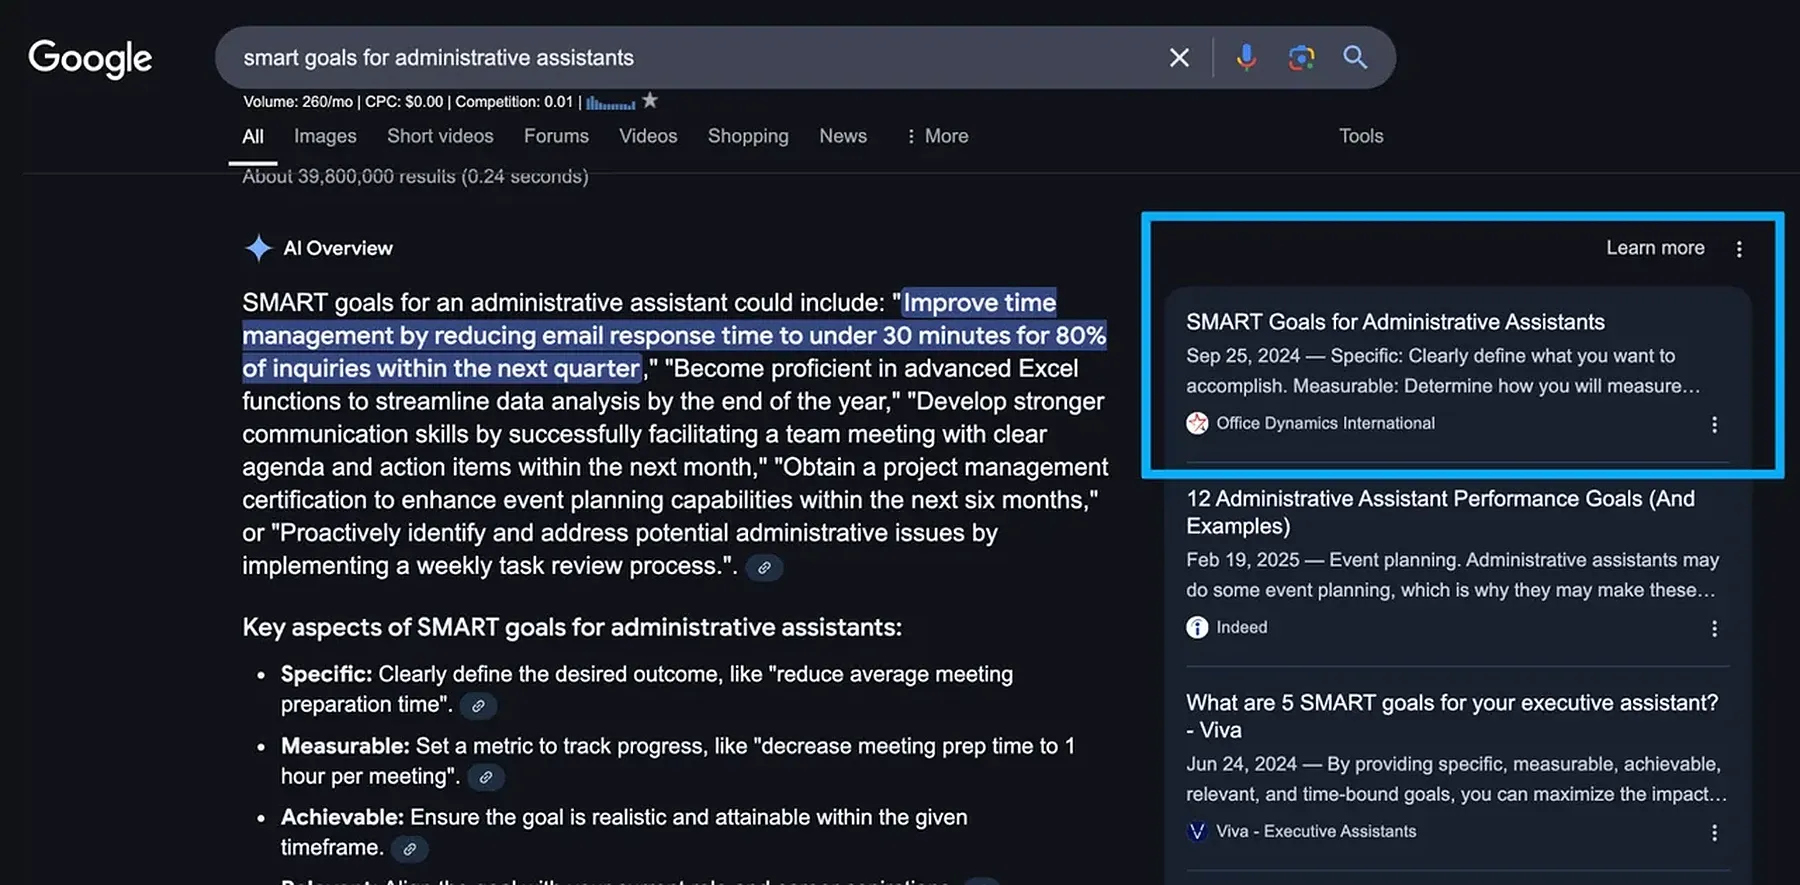
Task: Click the Viva - Executive Assistants source name
Action: pyautogui.click(x=1316, y=831)
